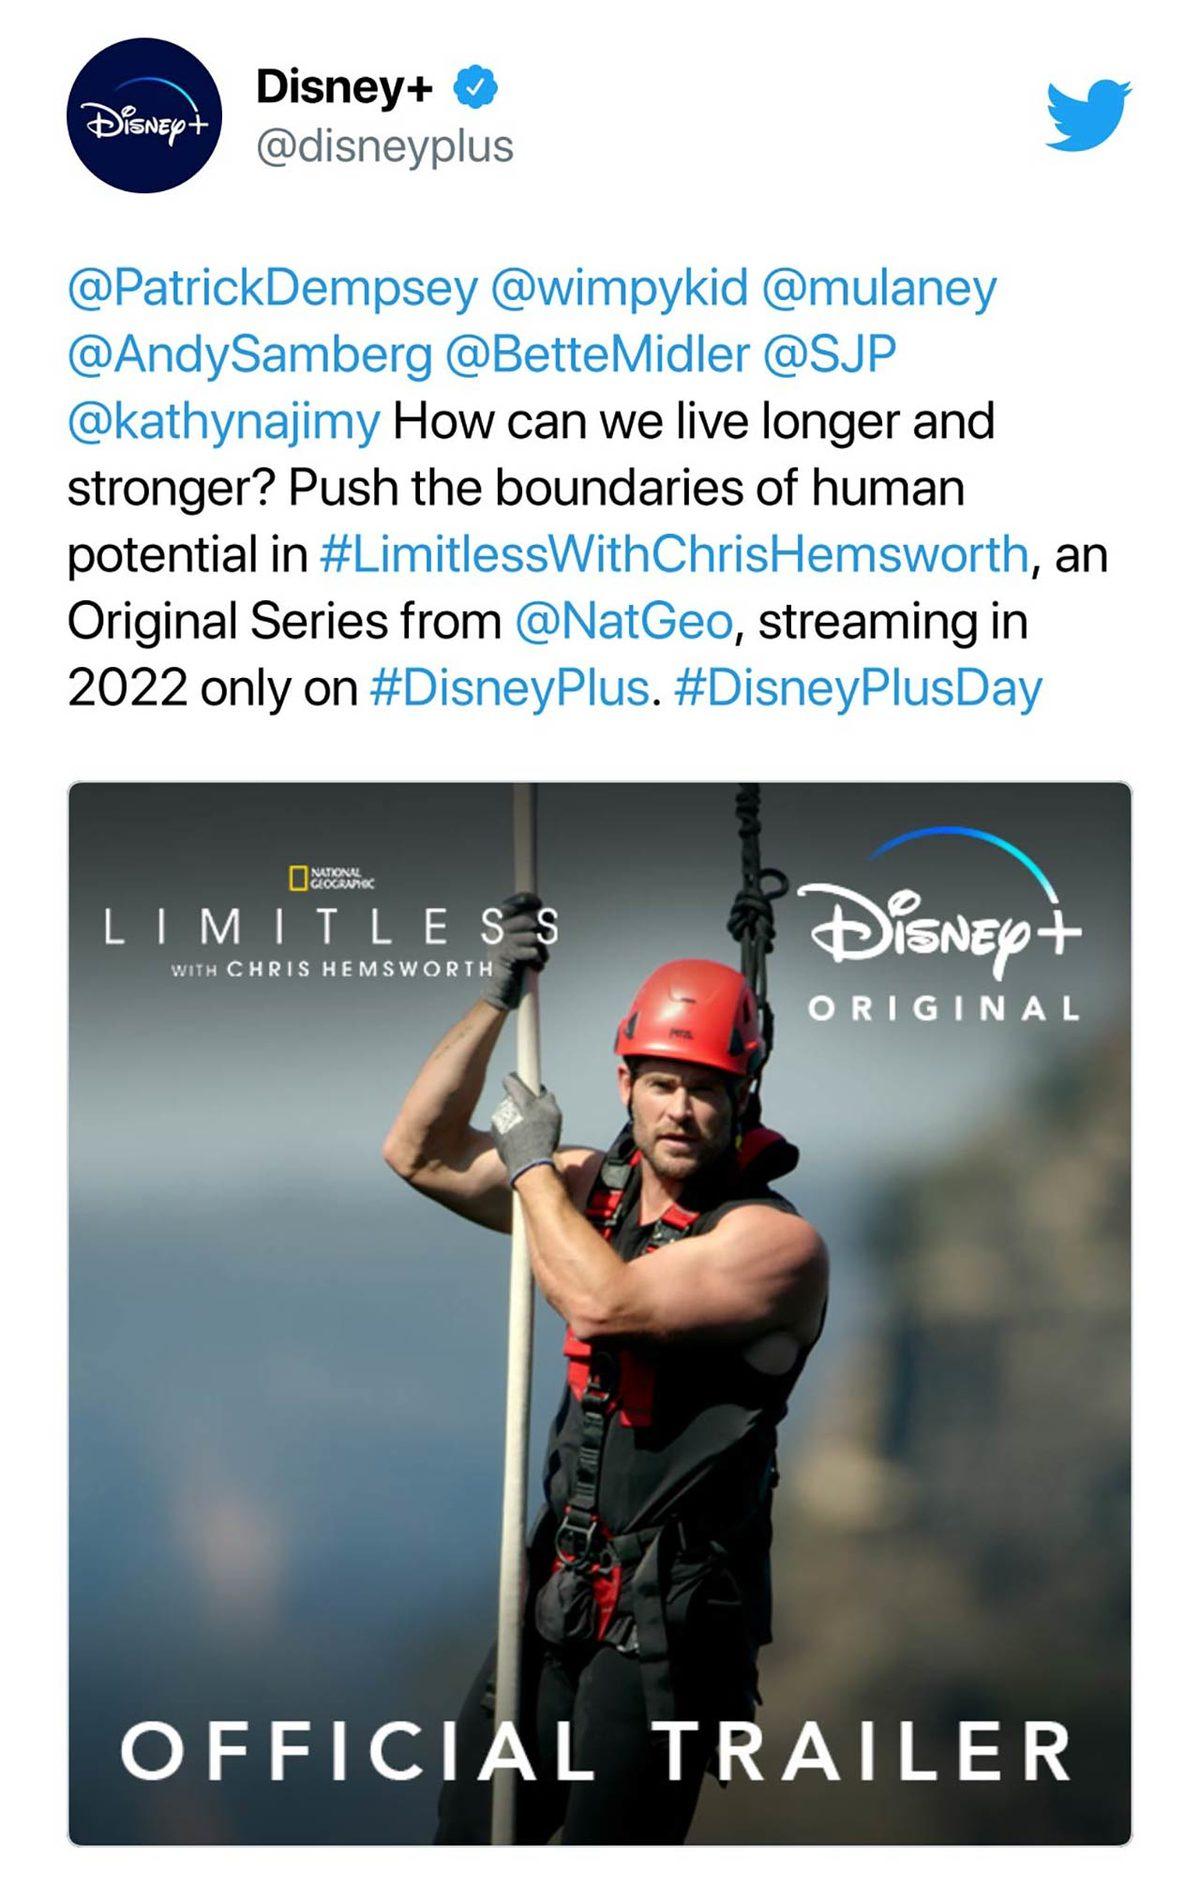Image resolution: width=1200 pixels, height=1901 pixels.
Task: Click the Disney+ profile avatar
Action: 144,116
